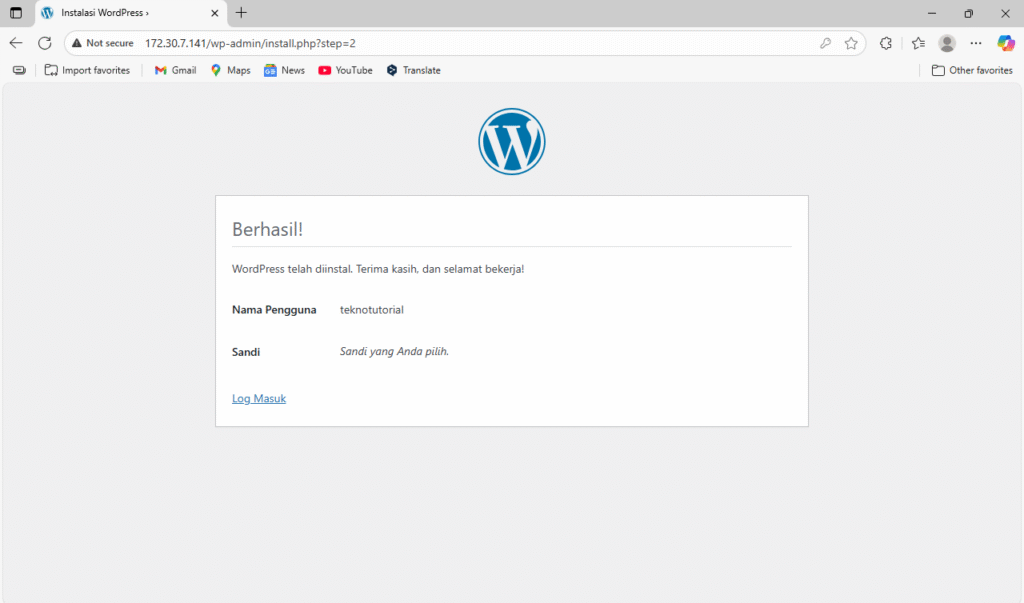The height and width of the screenshot is (603, 1024).
Task: Click Sandi yang Anda pilih text
Action: tap(394, 351)
